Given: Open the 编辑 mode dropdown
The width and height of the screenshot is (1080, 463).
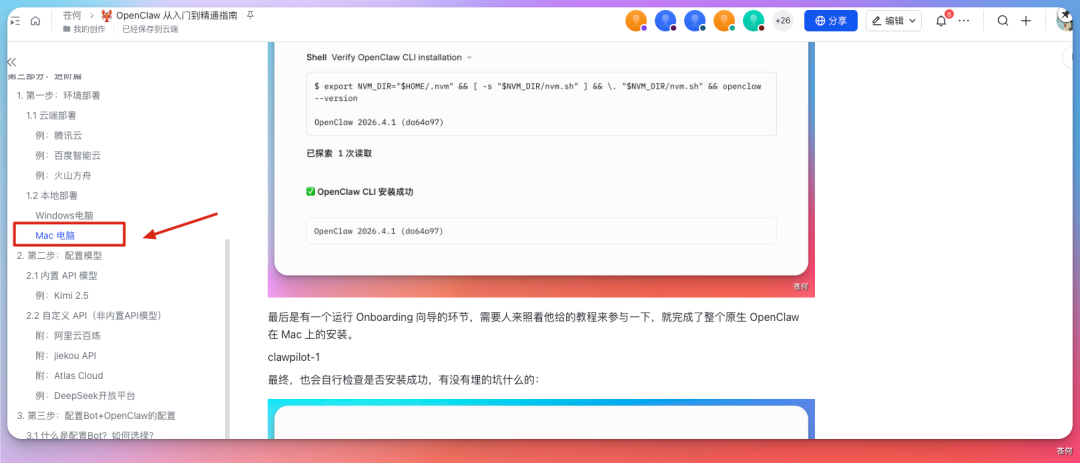Looking at the screenshot, I should (x=893, y=21).
